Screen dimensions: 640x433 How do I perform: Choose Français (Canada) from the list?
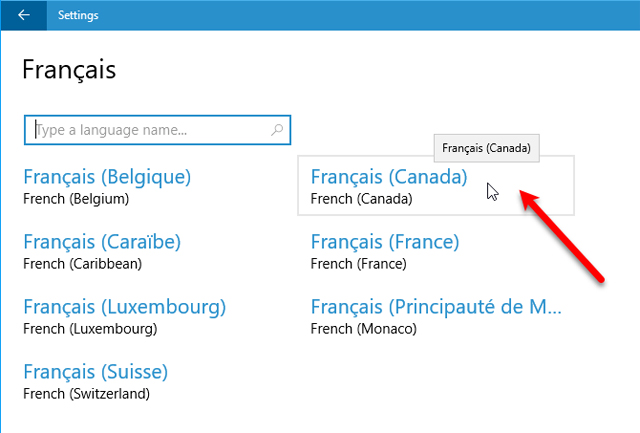coord(389,177)
